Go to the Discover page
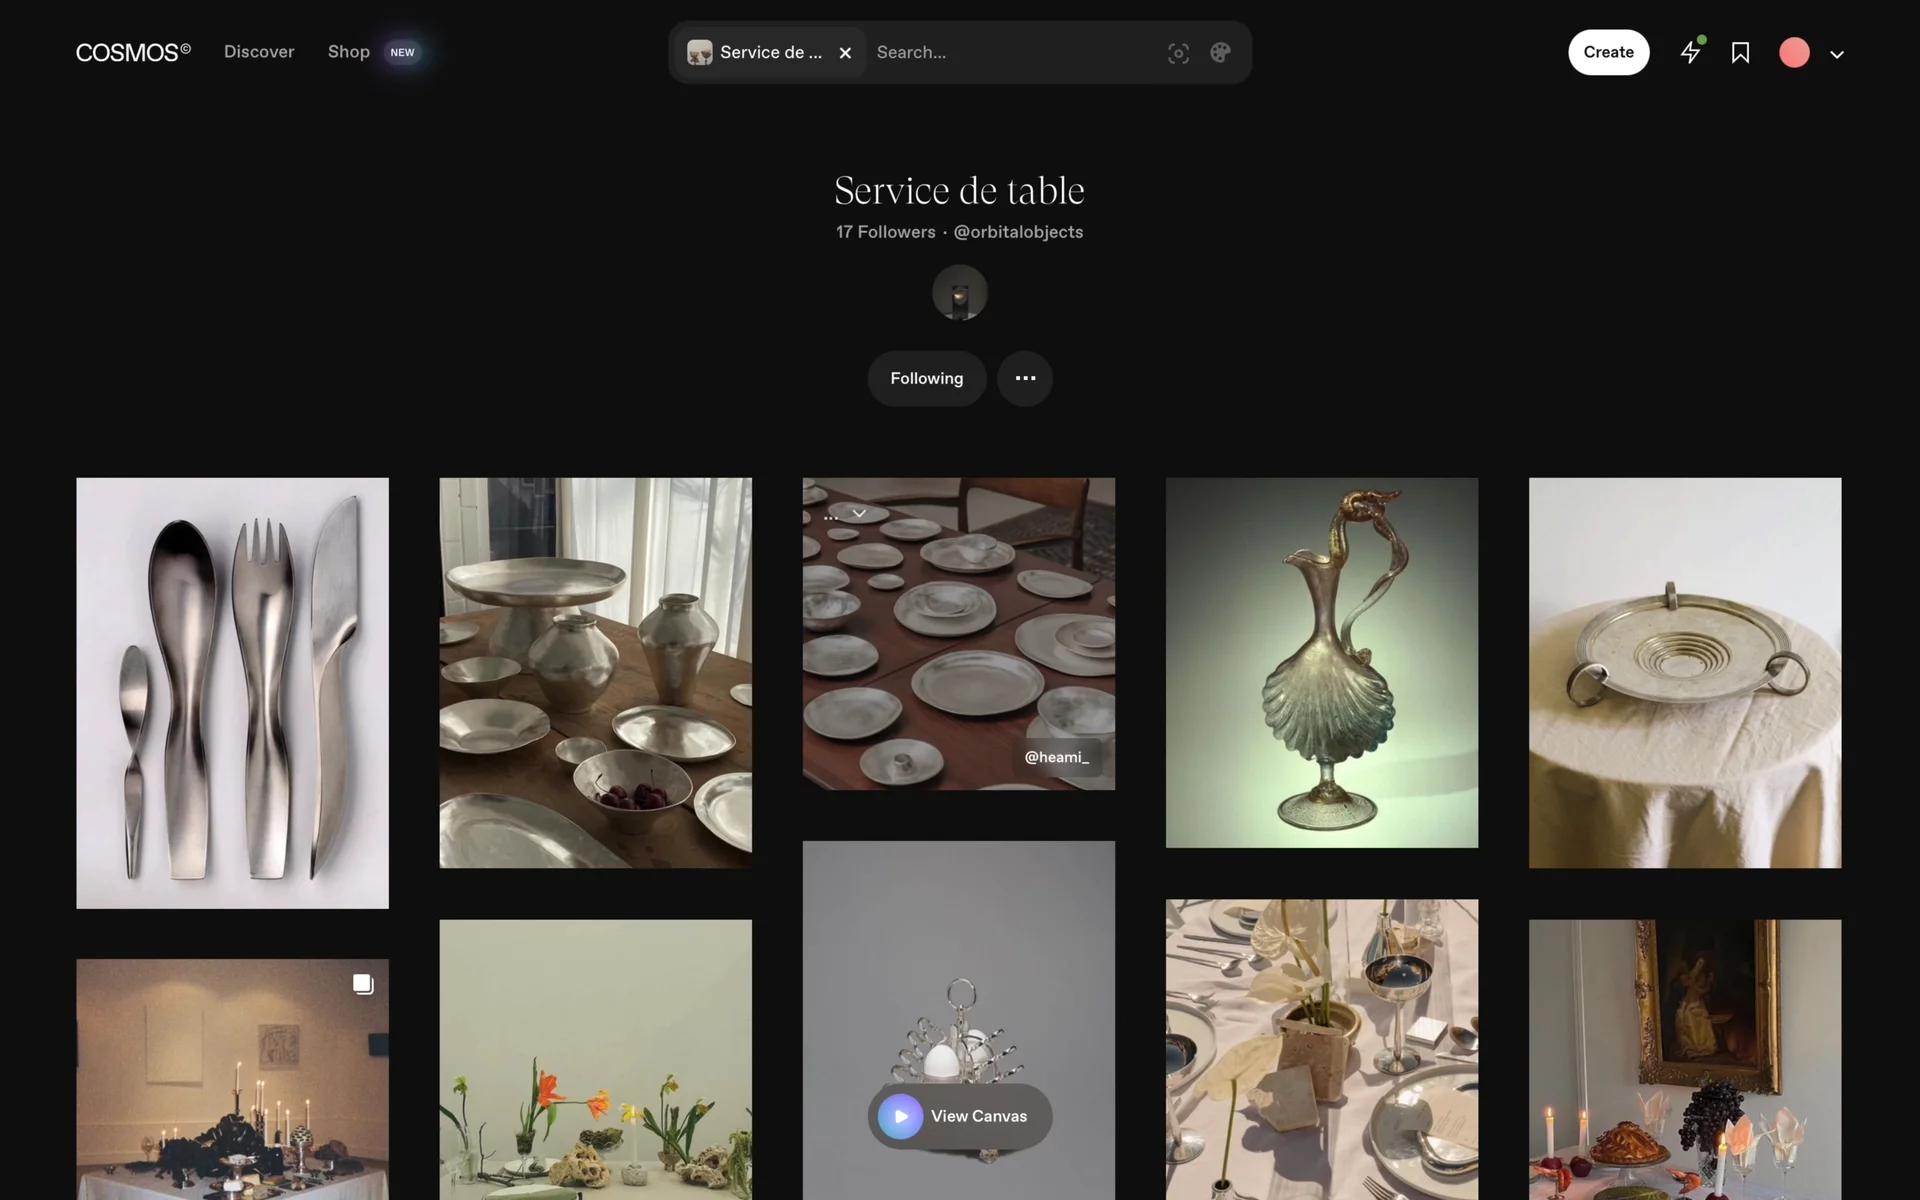Screen dimensions: 1920x1200 259,52
